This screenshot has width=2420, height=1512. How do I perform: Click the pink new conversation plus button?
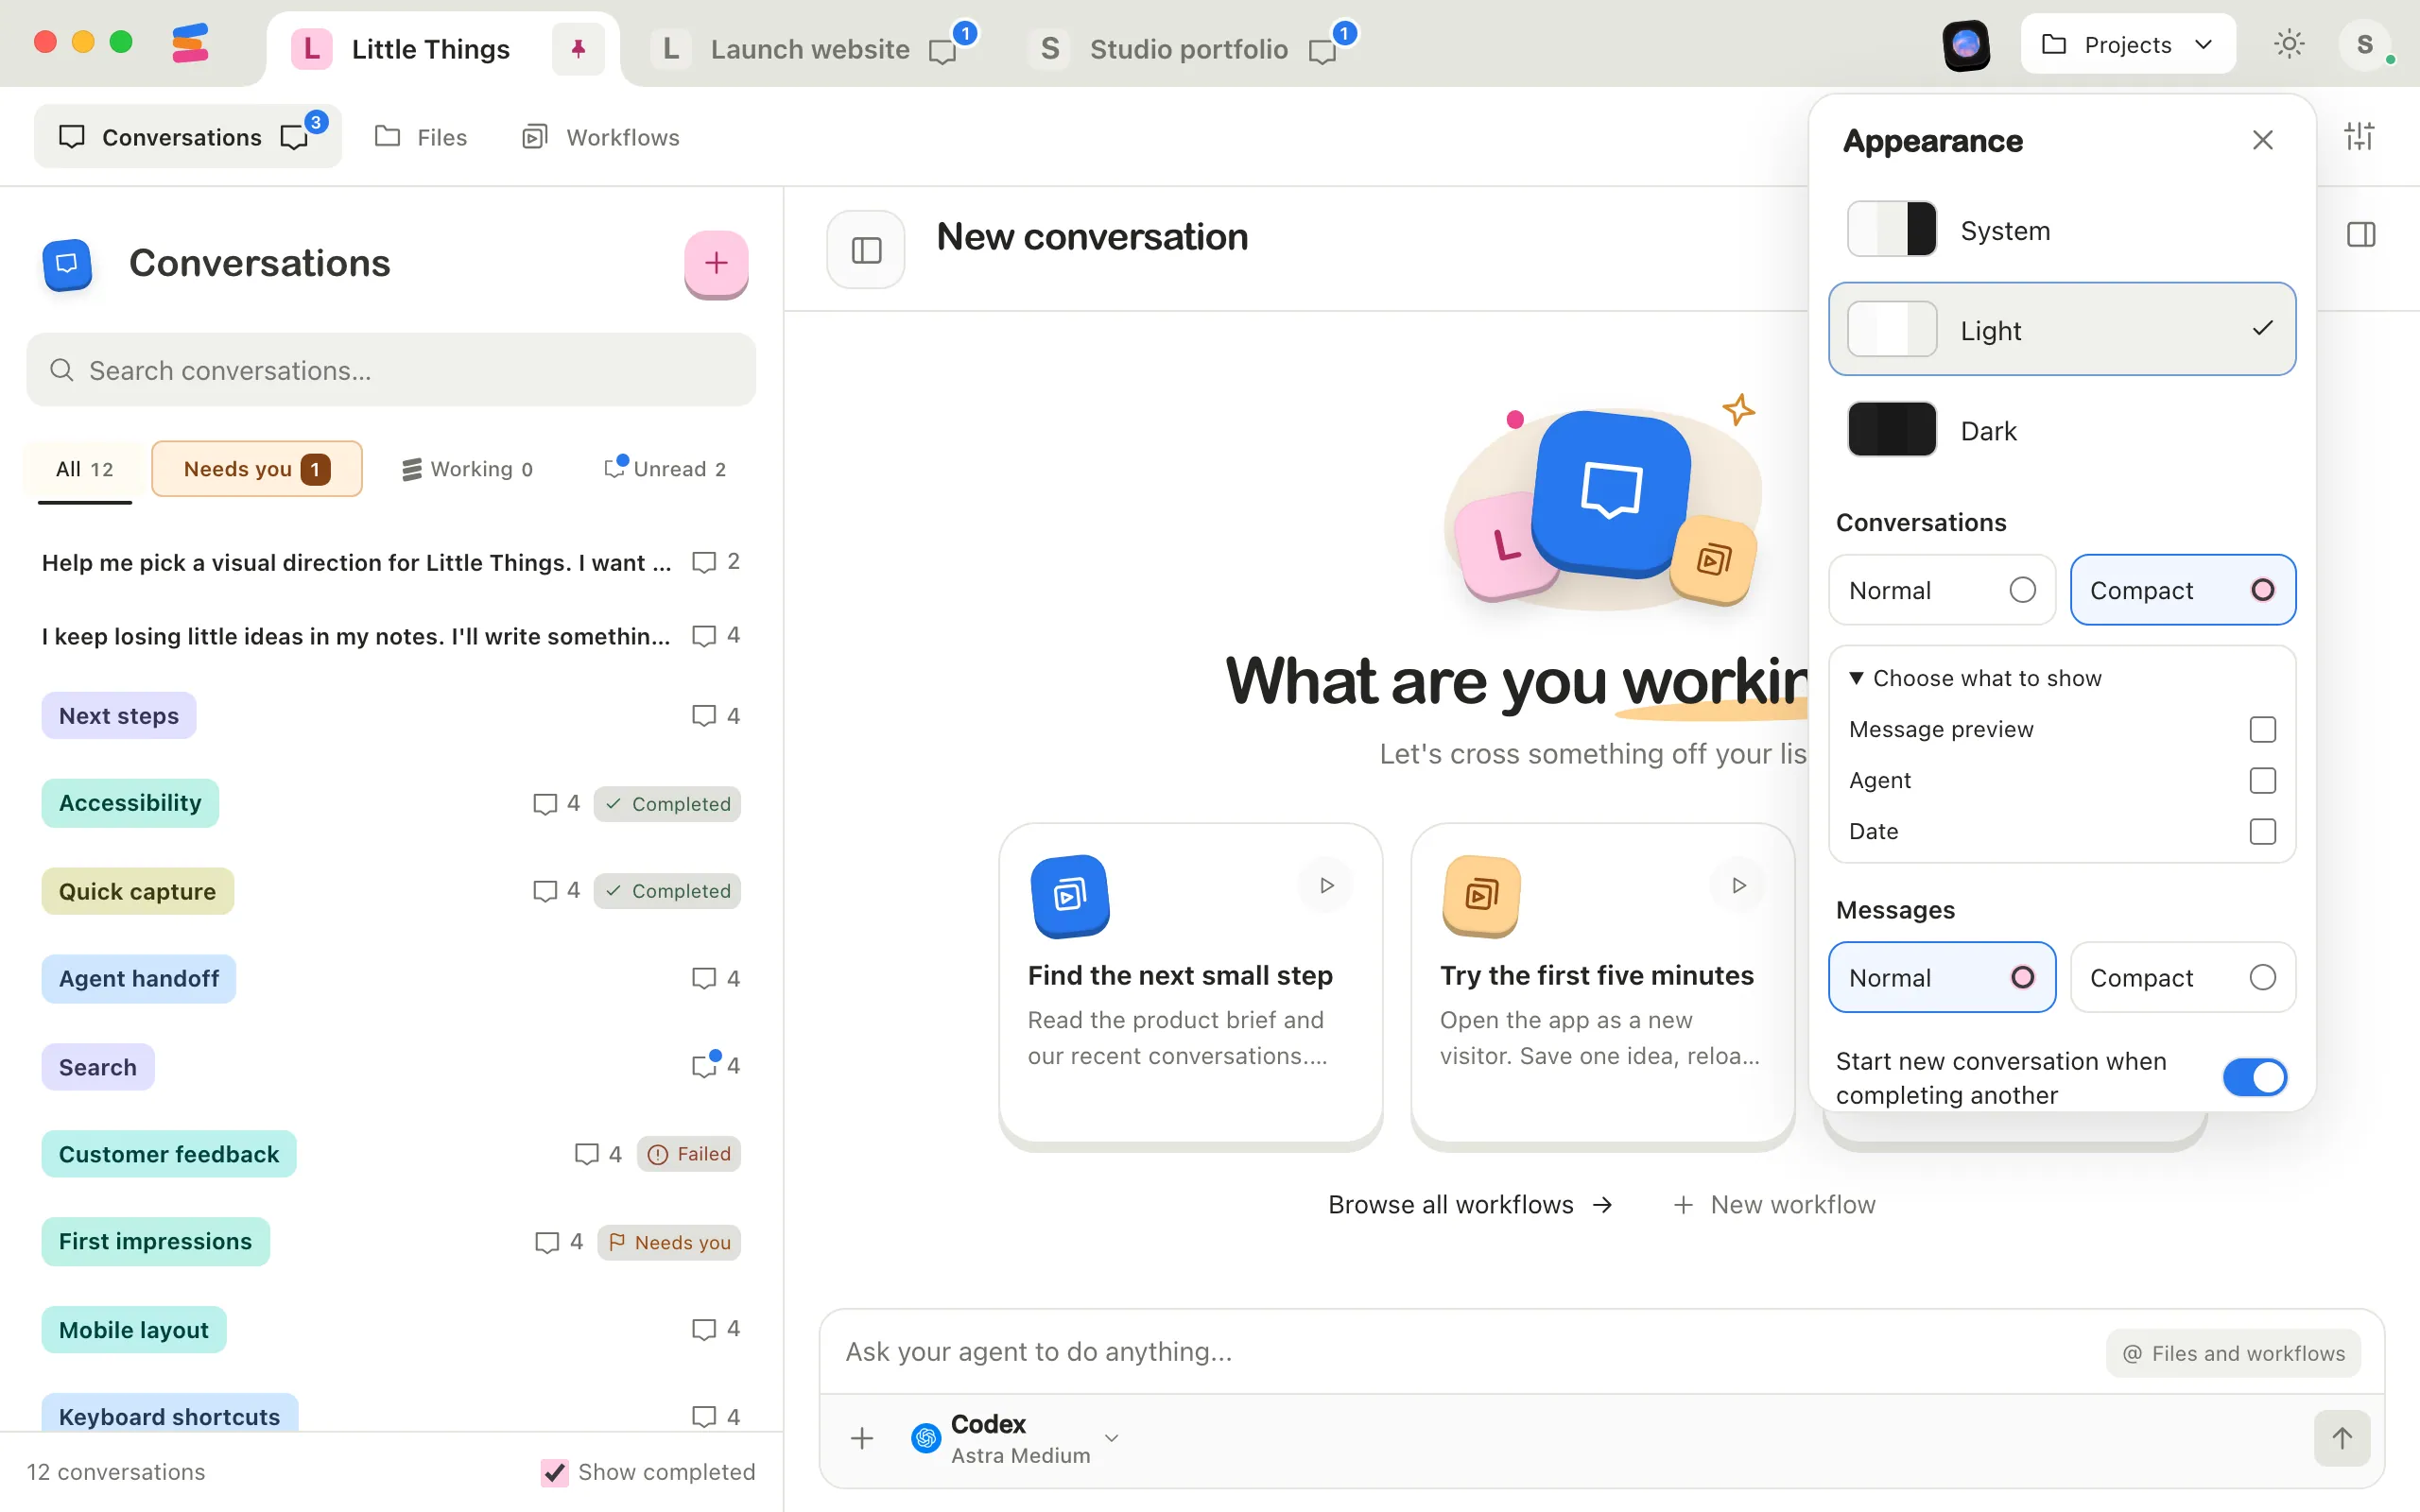pyautogui.click(x=716, y=263)
